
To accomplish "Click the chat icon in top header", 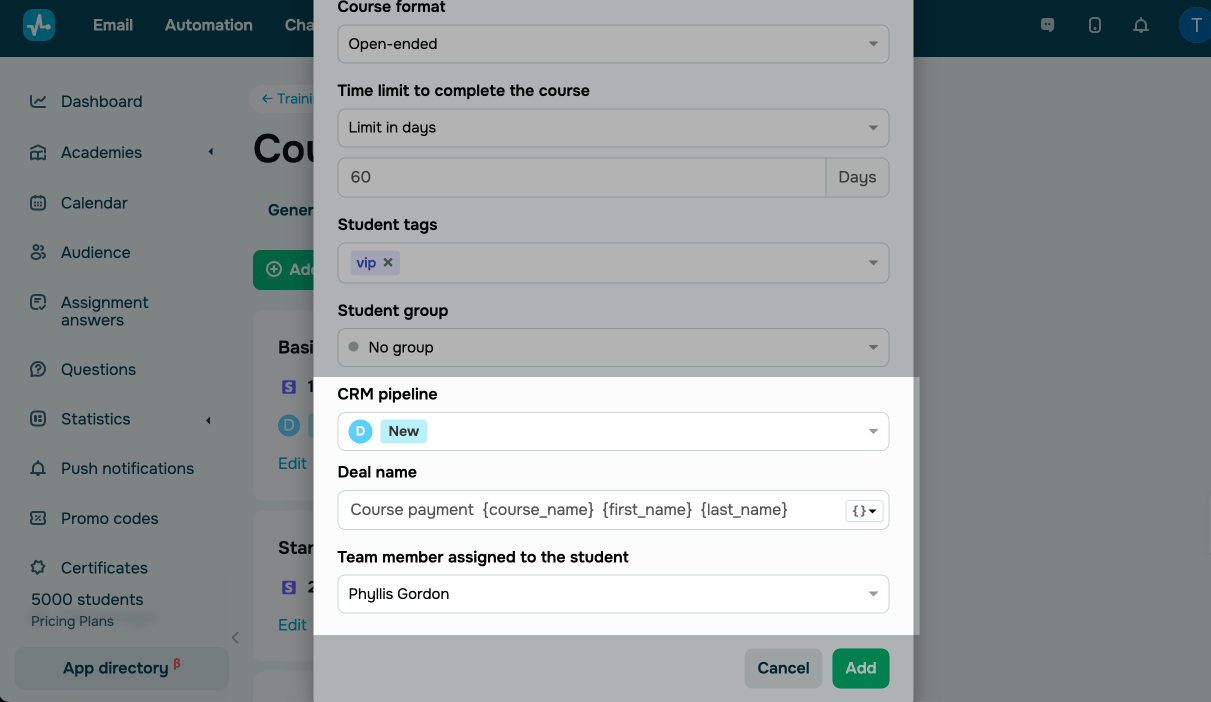I will pos(1048,25).
